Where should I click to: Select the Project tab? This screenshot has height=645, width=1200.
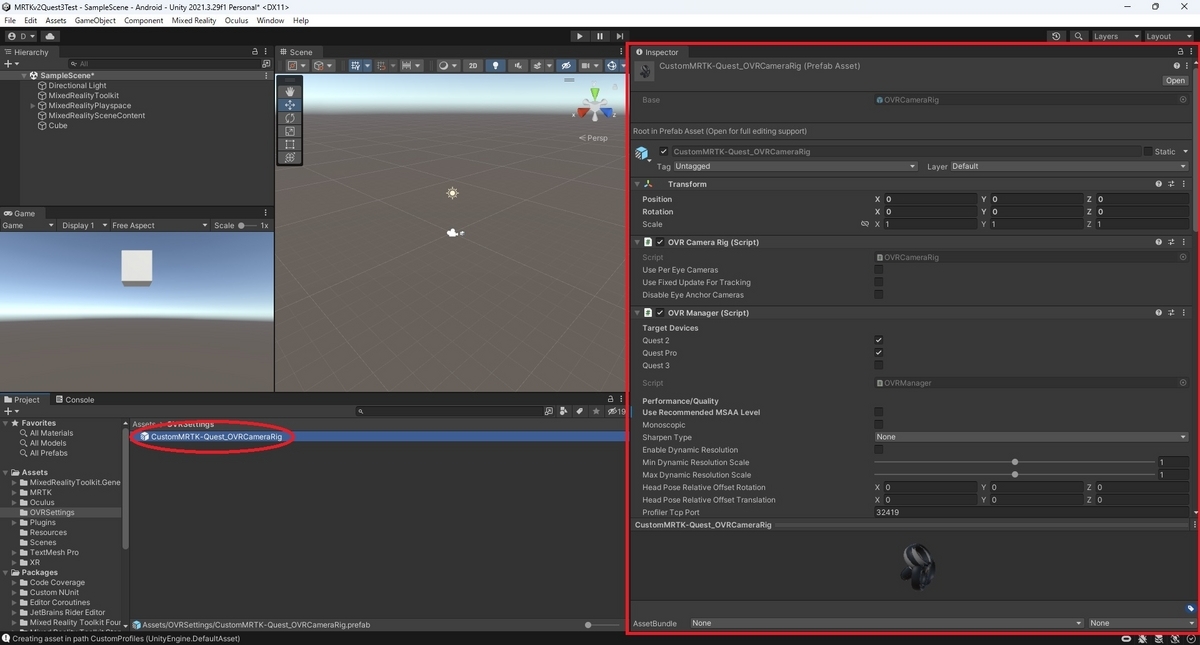(x=22, y=399)
